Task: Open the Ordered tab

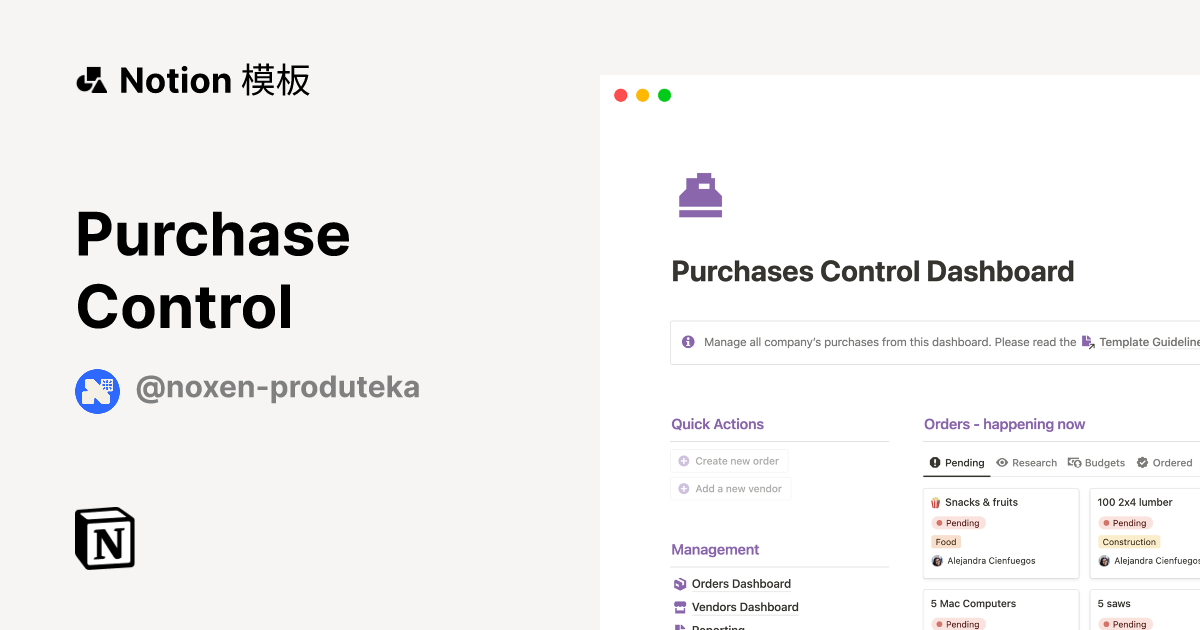Action: [x=1164, y=462]
